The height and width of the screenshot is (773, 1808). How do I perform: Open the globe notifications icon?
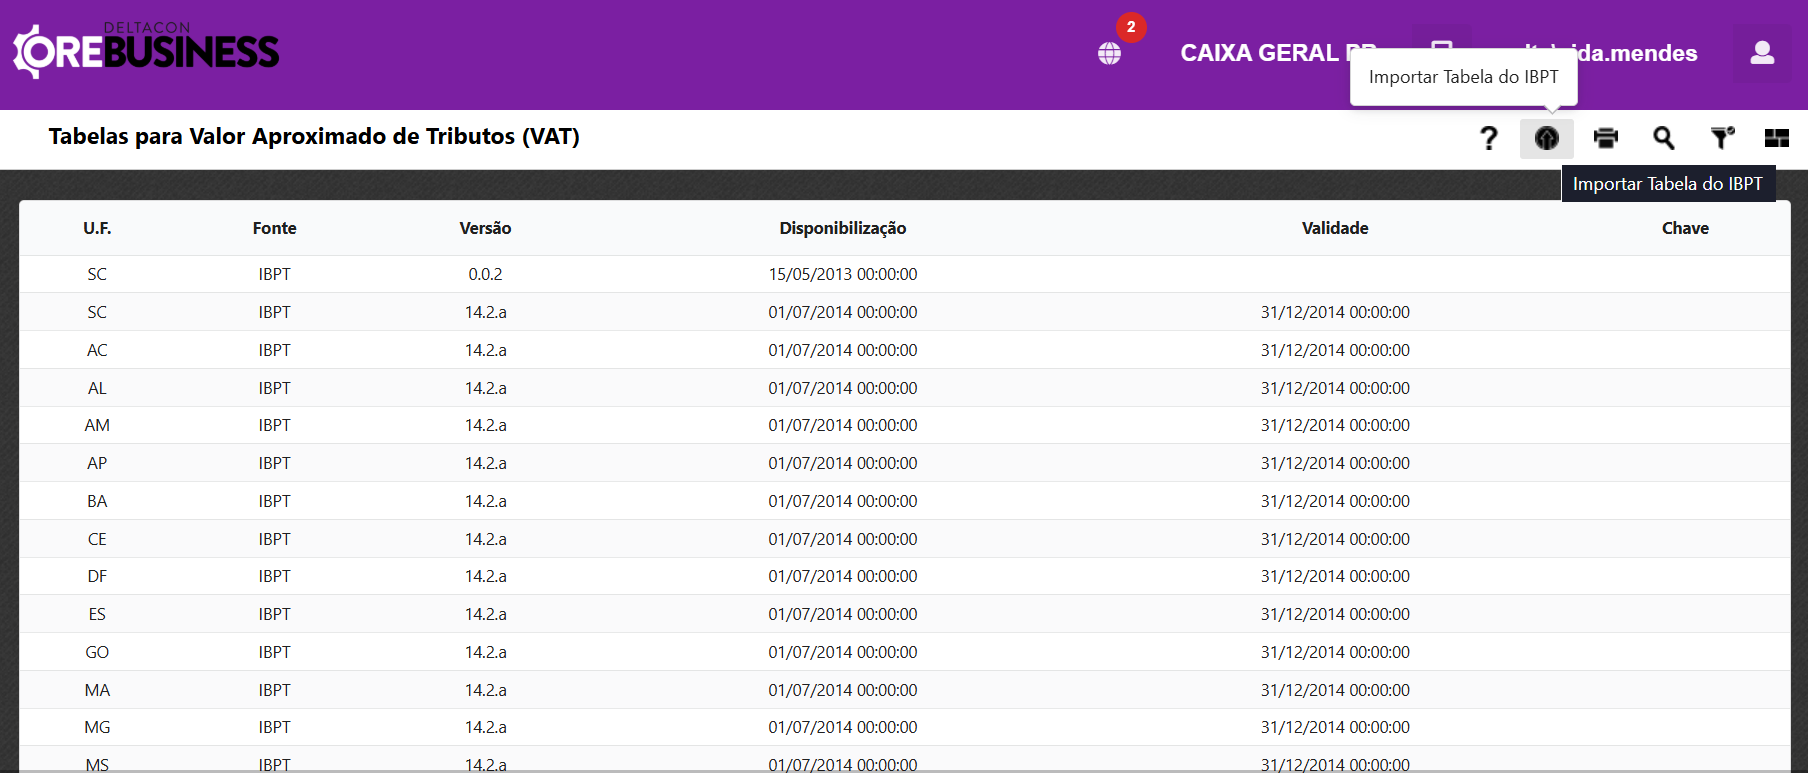pos(1110,53)
